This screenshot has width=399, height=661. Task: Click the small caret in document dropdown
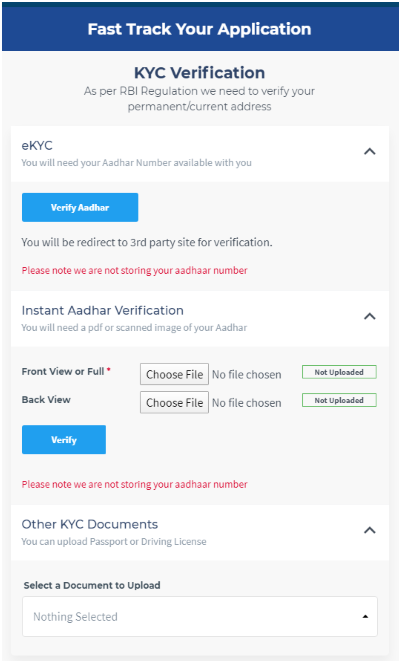365,617
